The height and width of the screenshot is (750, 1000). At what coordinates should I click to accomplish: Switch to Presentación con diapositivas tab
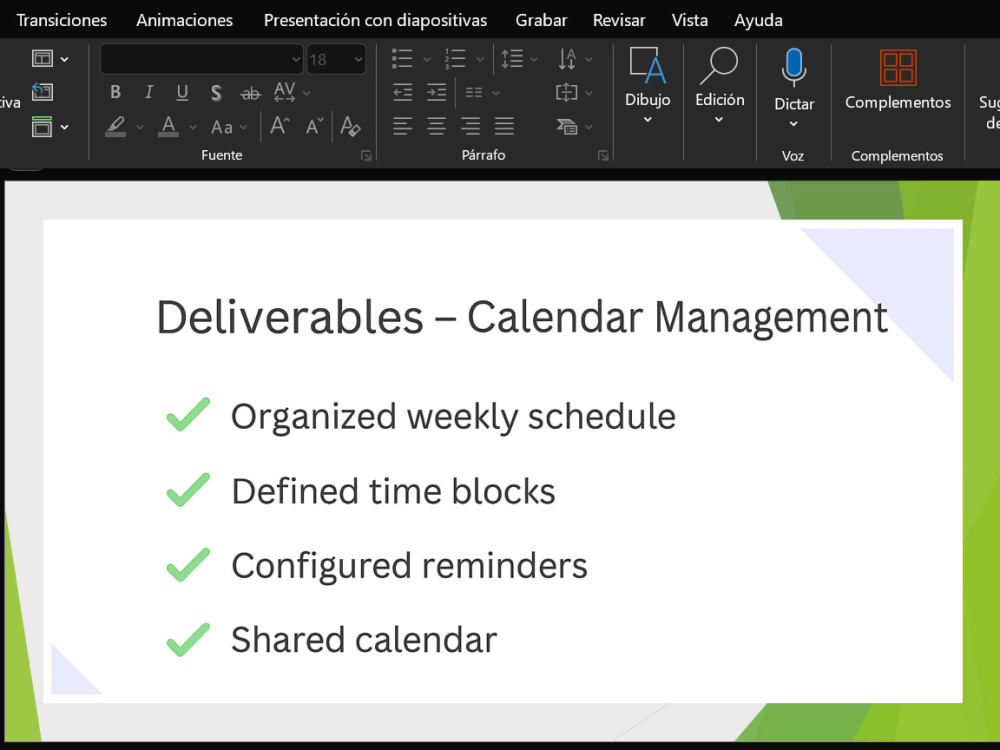(x=375, y=20)
